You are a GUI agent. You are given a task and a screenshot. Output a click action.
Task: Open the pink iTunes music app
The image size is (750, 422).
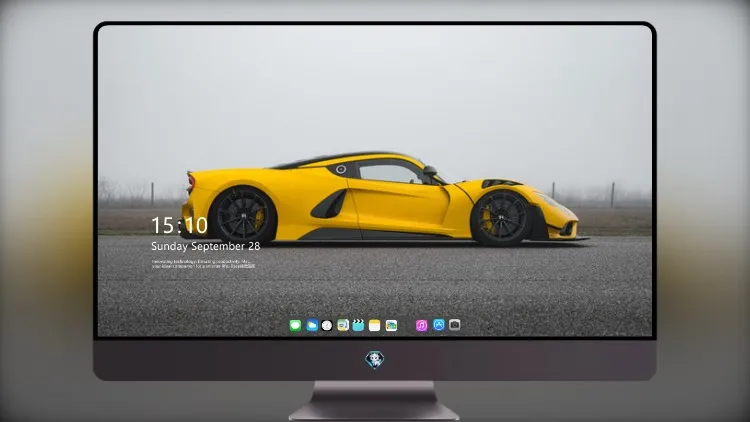click(x=421, y=325)
